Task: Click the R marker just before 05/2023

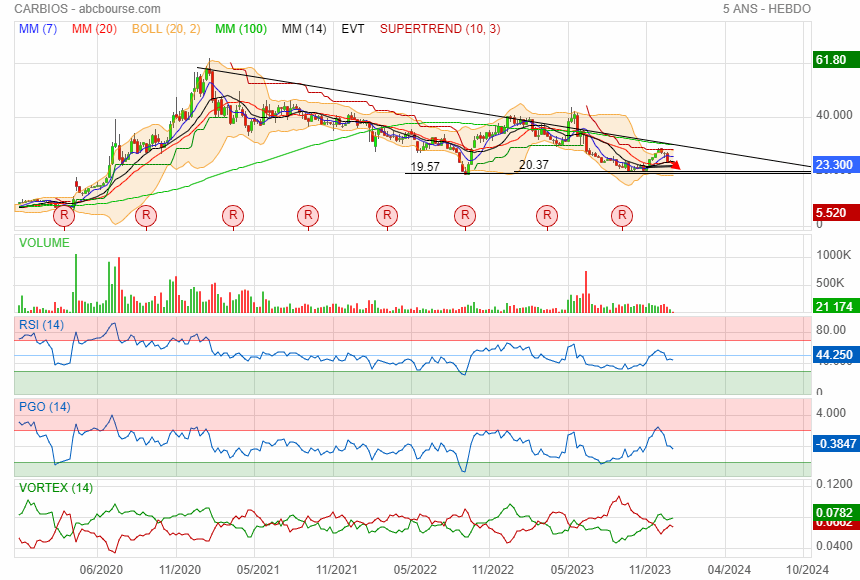Action: point(547,215)
